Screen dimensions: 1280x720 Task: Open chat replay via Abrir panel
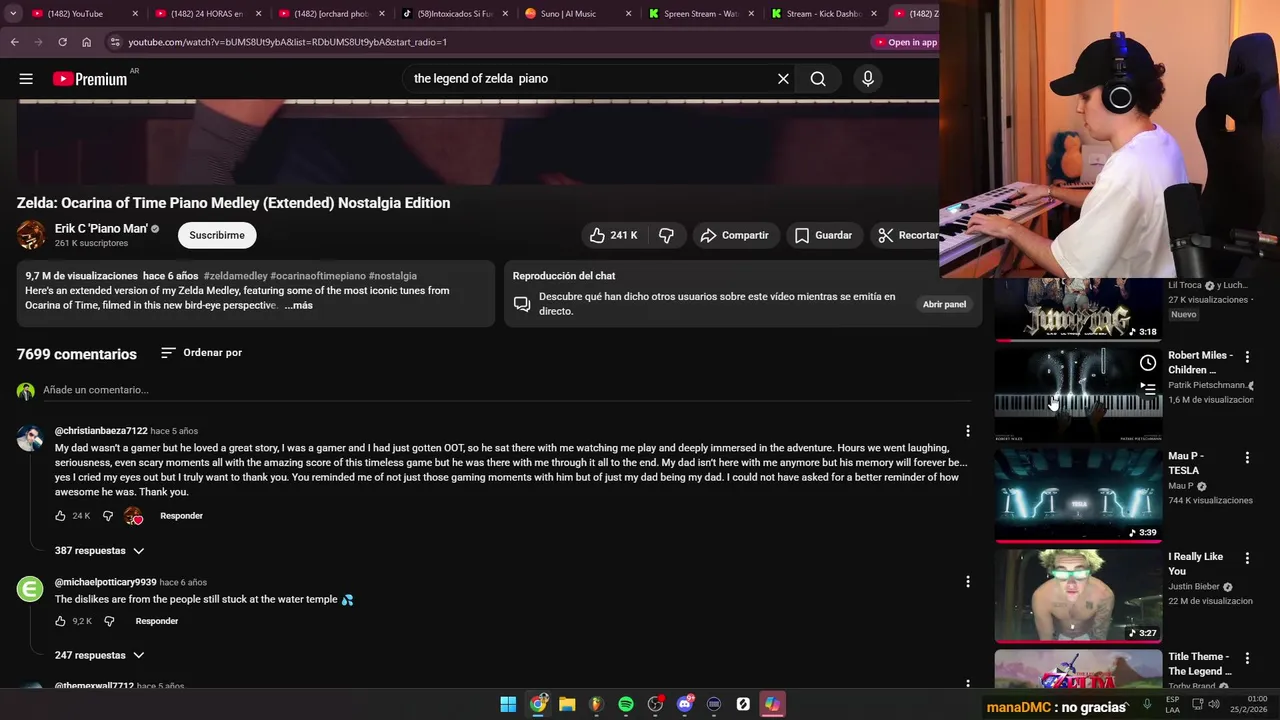point(944,304)
